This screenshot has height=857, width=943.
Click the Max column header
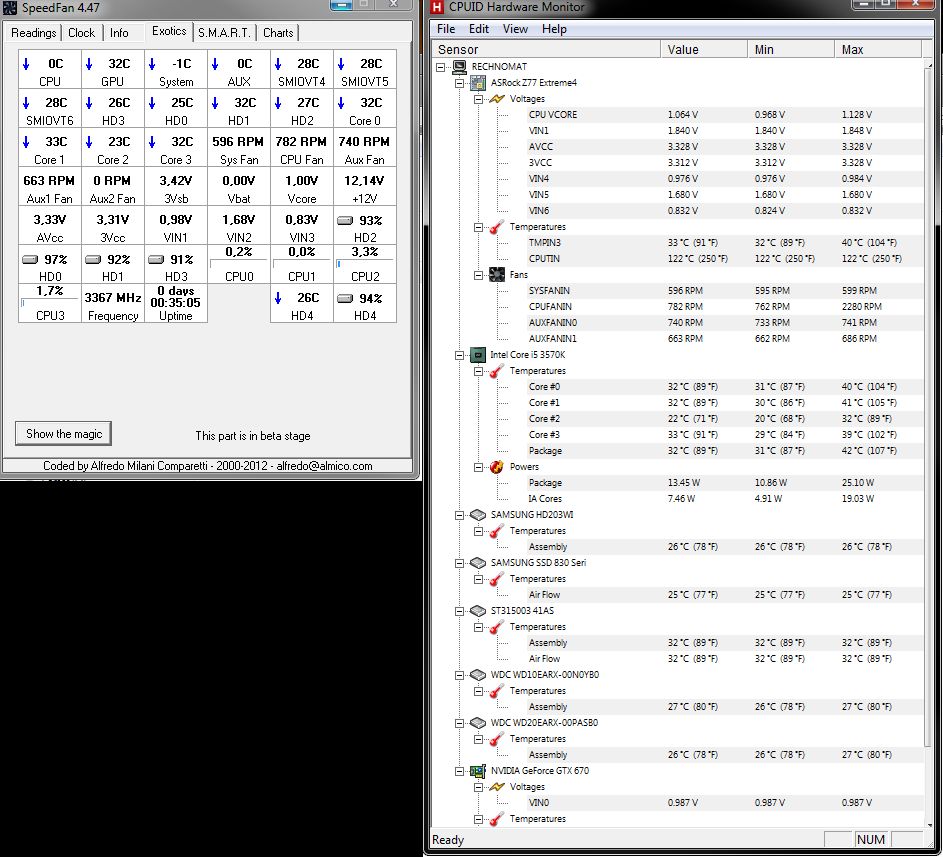pyautogui.click(x=878, y=49)
